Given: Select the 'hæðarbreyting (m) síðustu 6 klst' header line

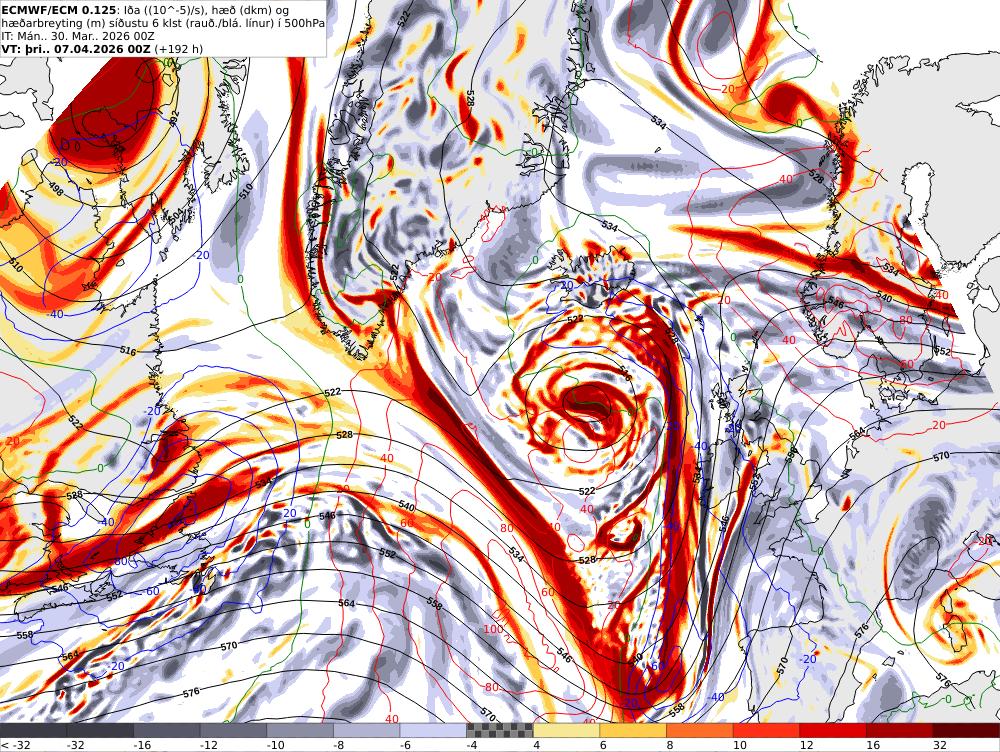Looking at the screenshot, I should [163, 24].
